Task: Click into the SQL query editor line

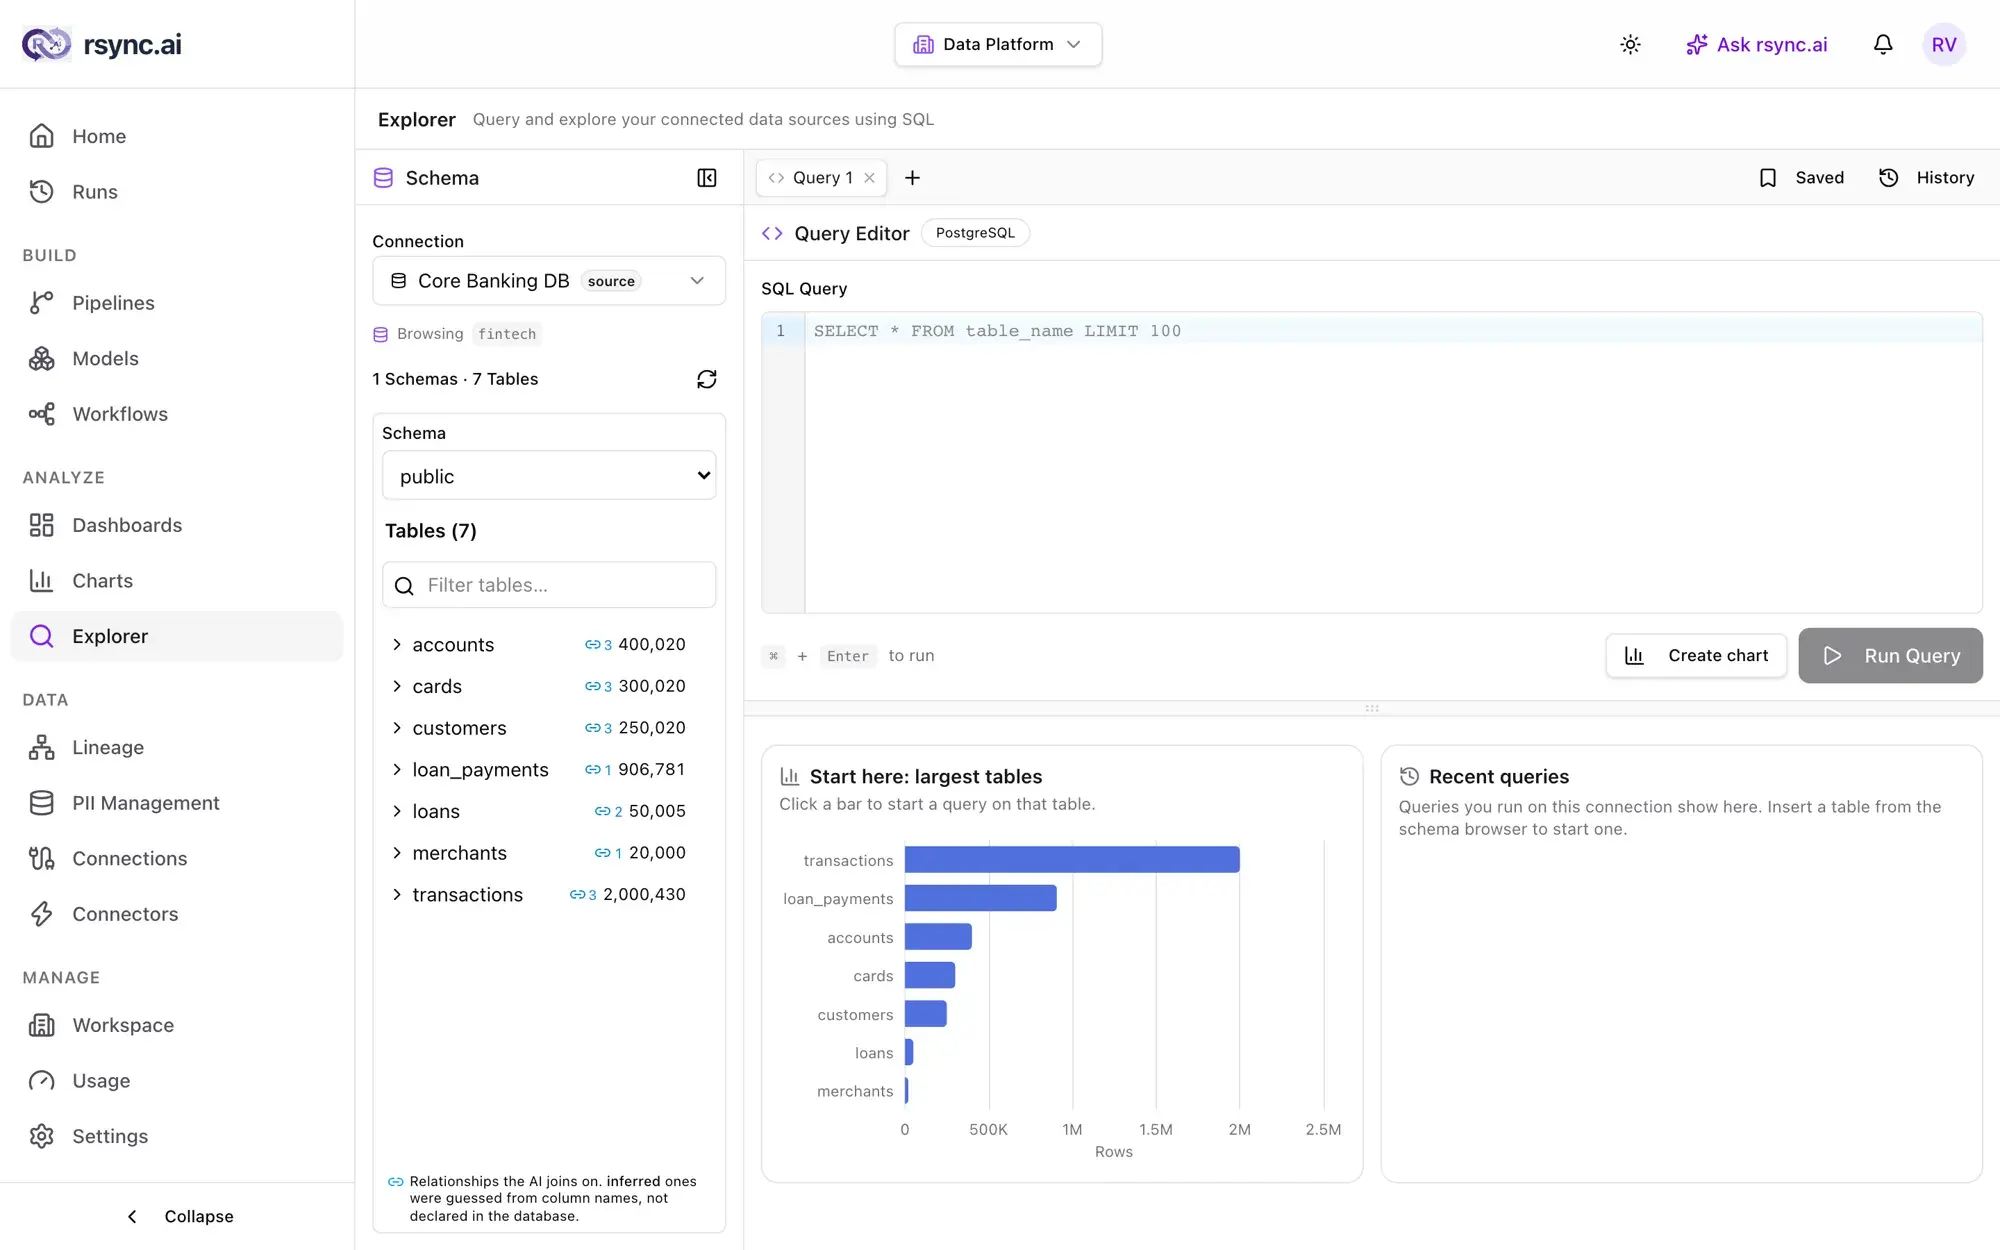Action: (1393, 331)
